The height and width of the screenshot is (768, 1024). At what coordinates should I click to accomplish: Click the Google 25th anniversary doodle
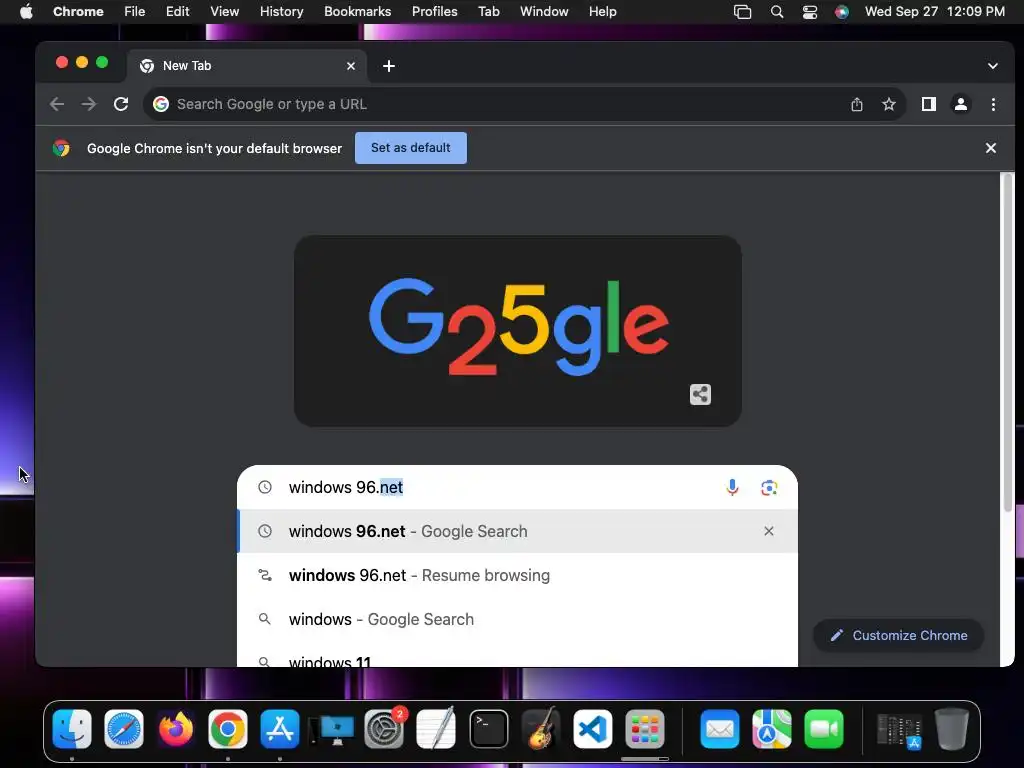click(x=518, y=331)
